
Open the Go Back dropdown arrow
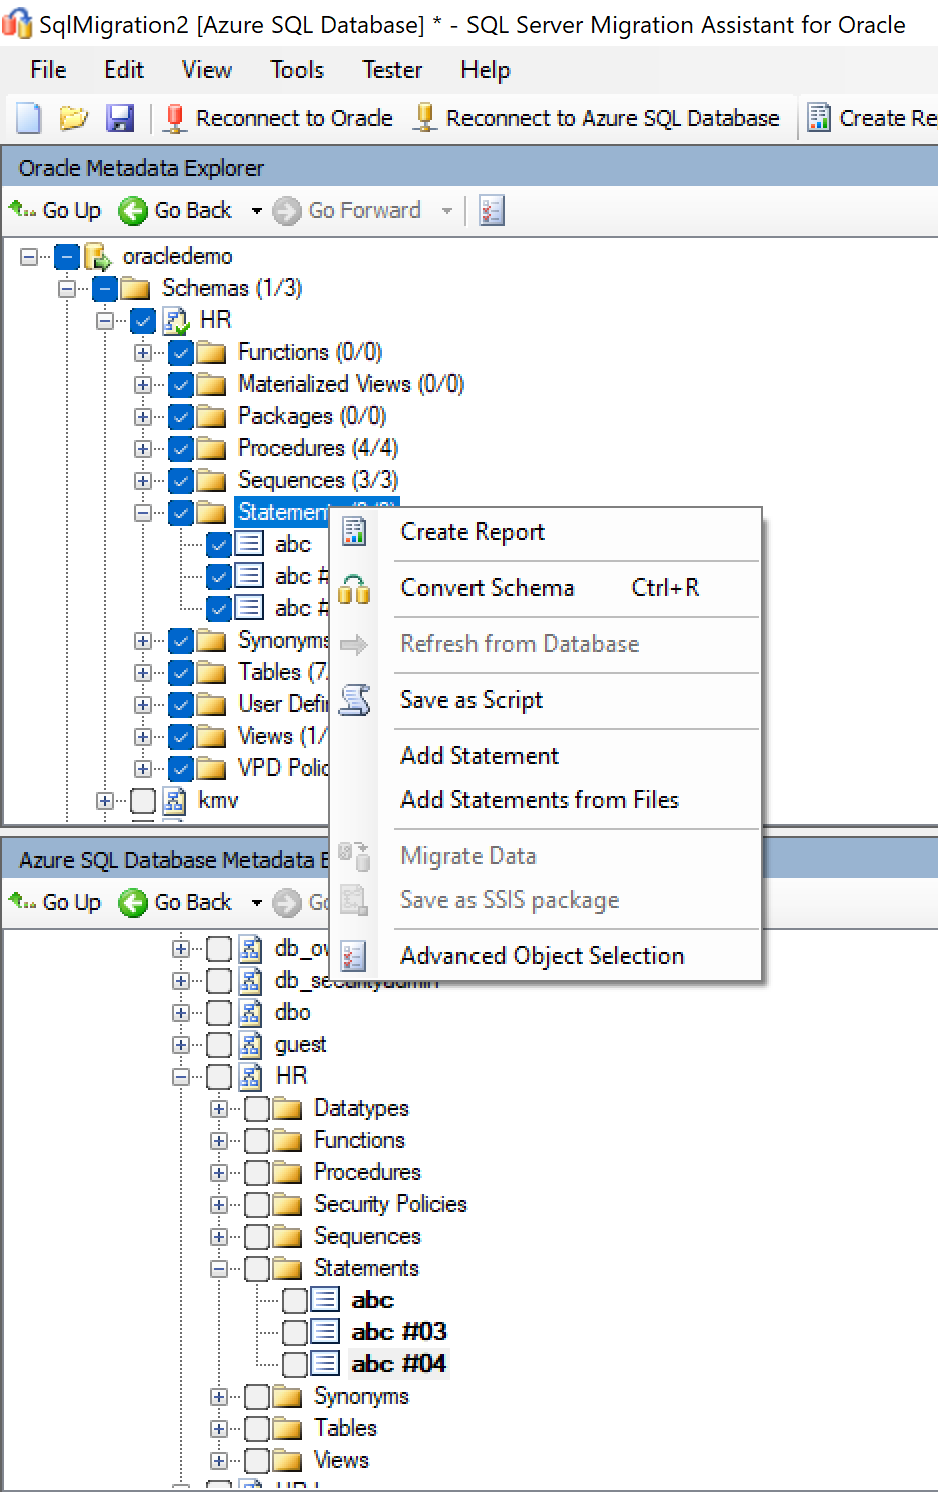coord(256,211)
